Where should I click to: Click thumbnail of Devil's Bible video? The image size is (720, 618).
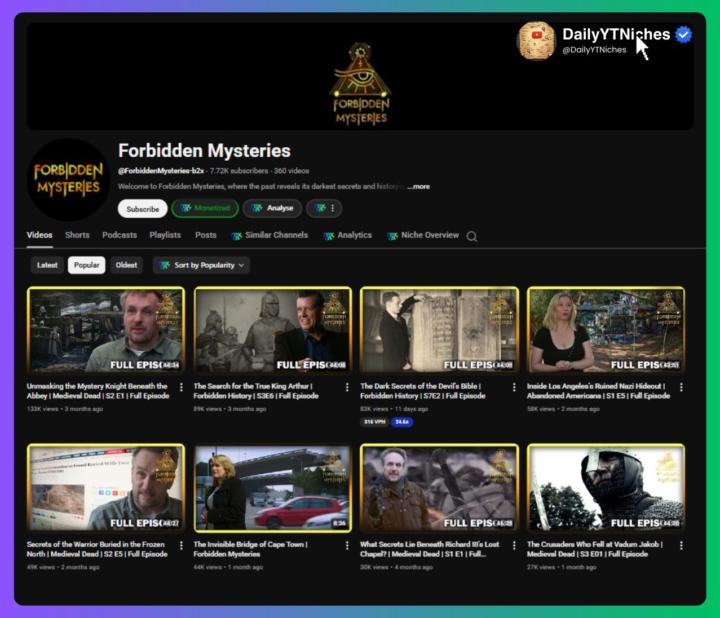tap(439, 330)
